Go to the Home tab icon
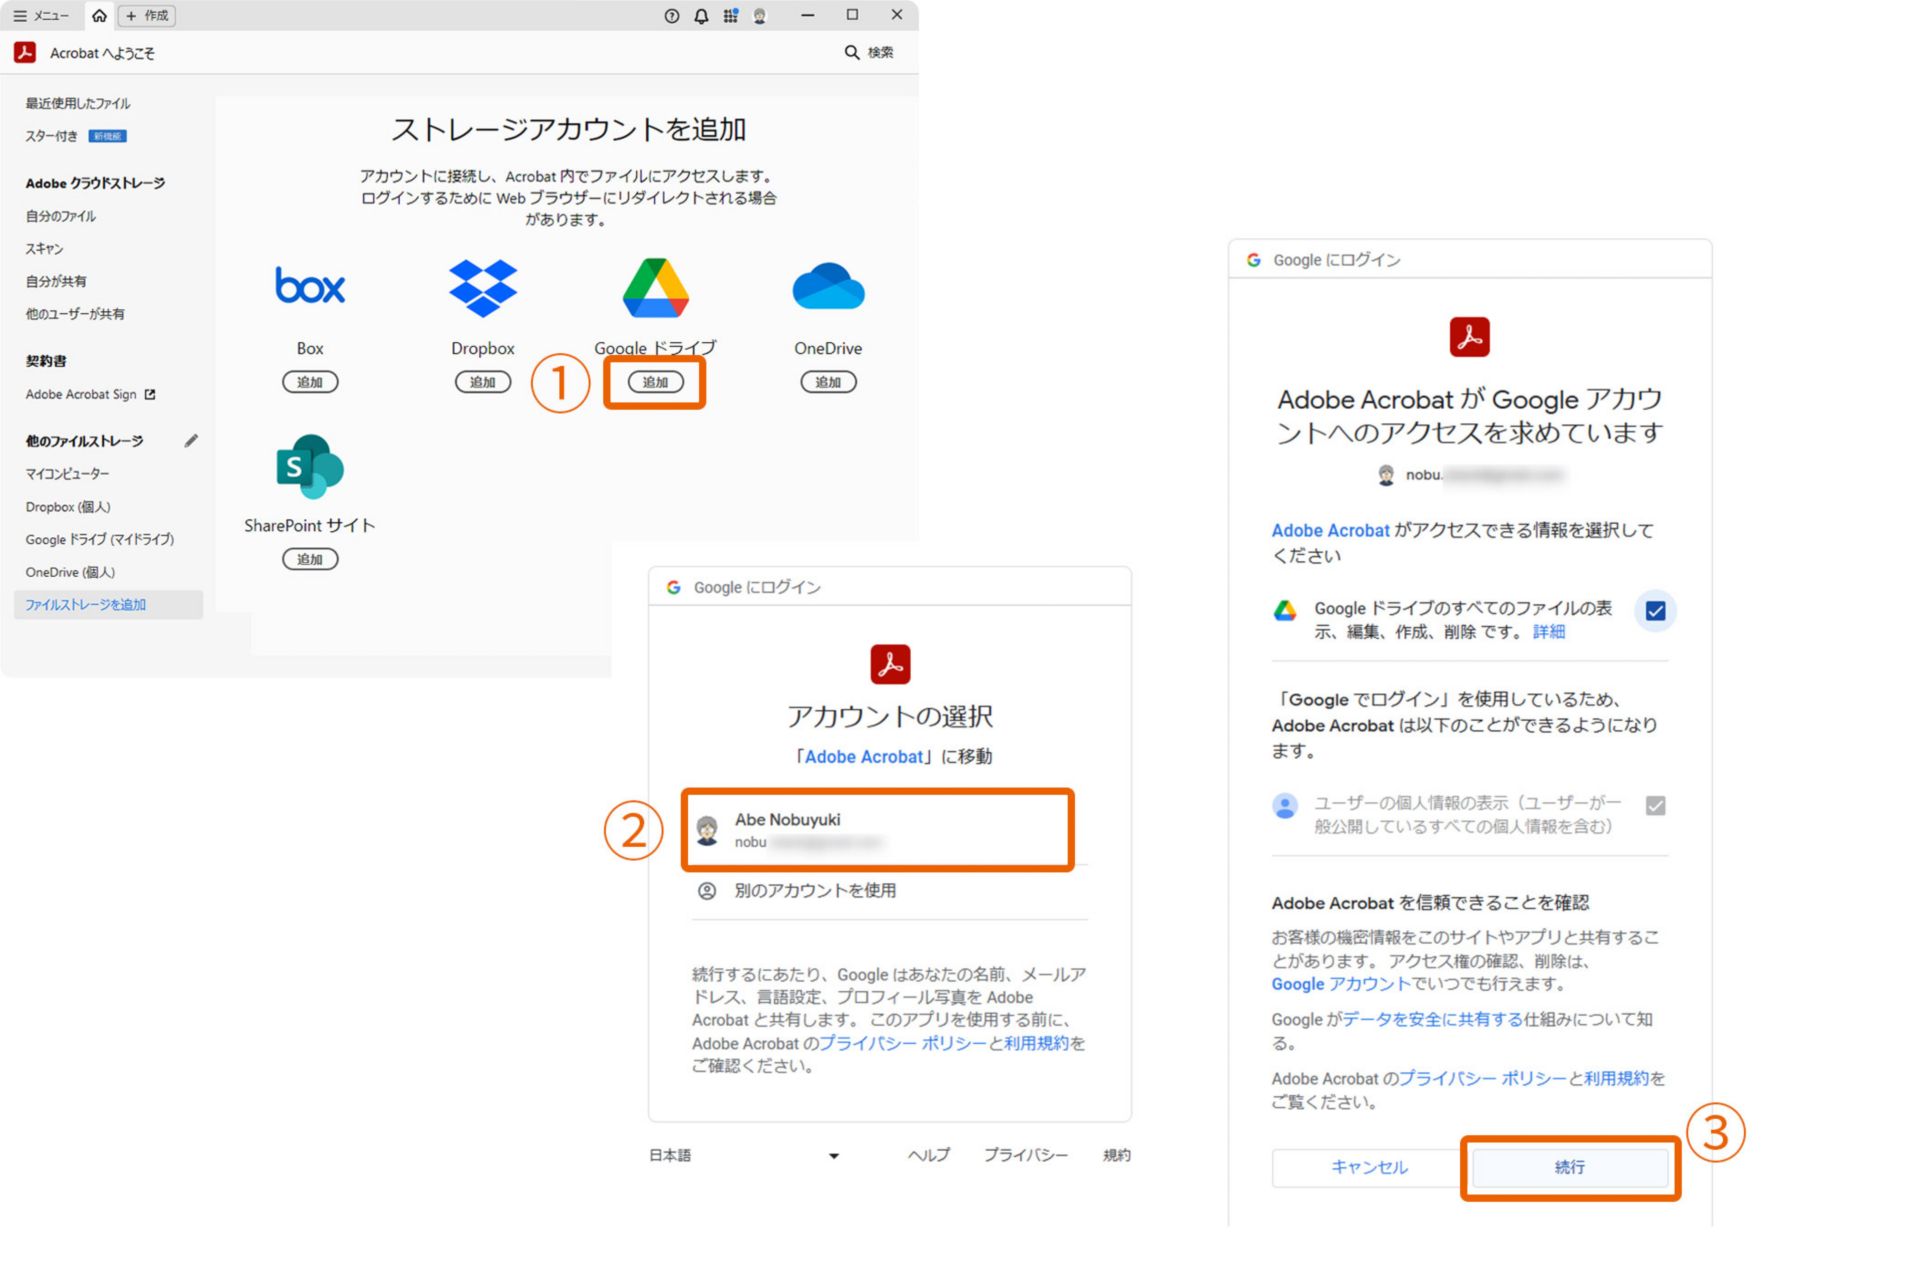 point(99,15)
